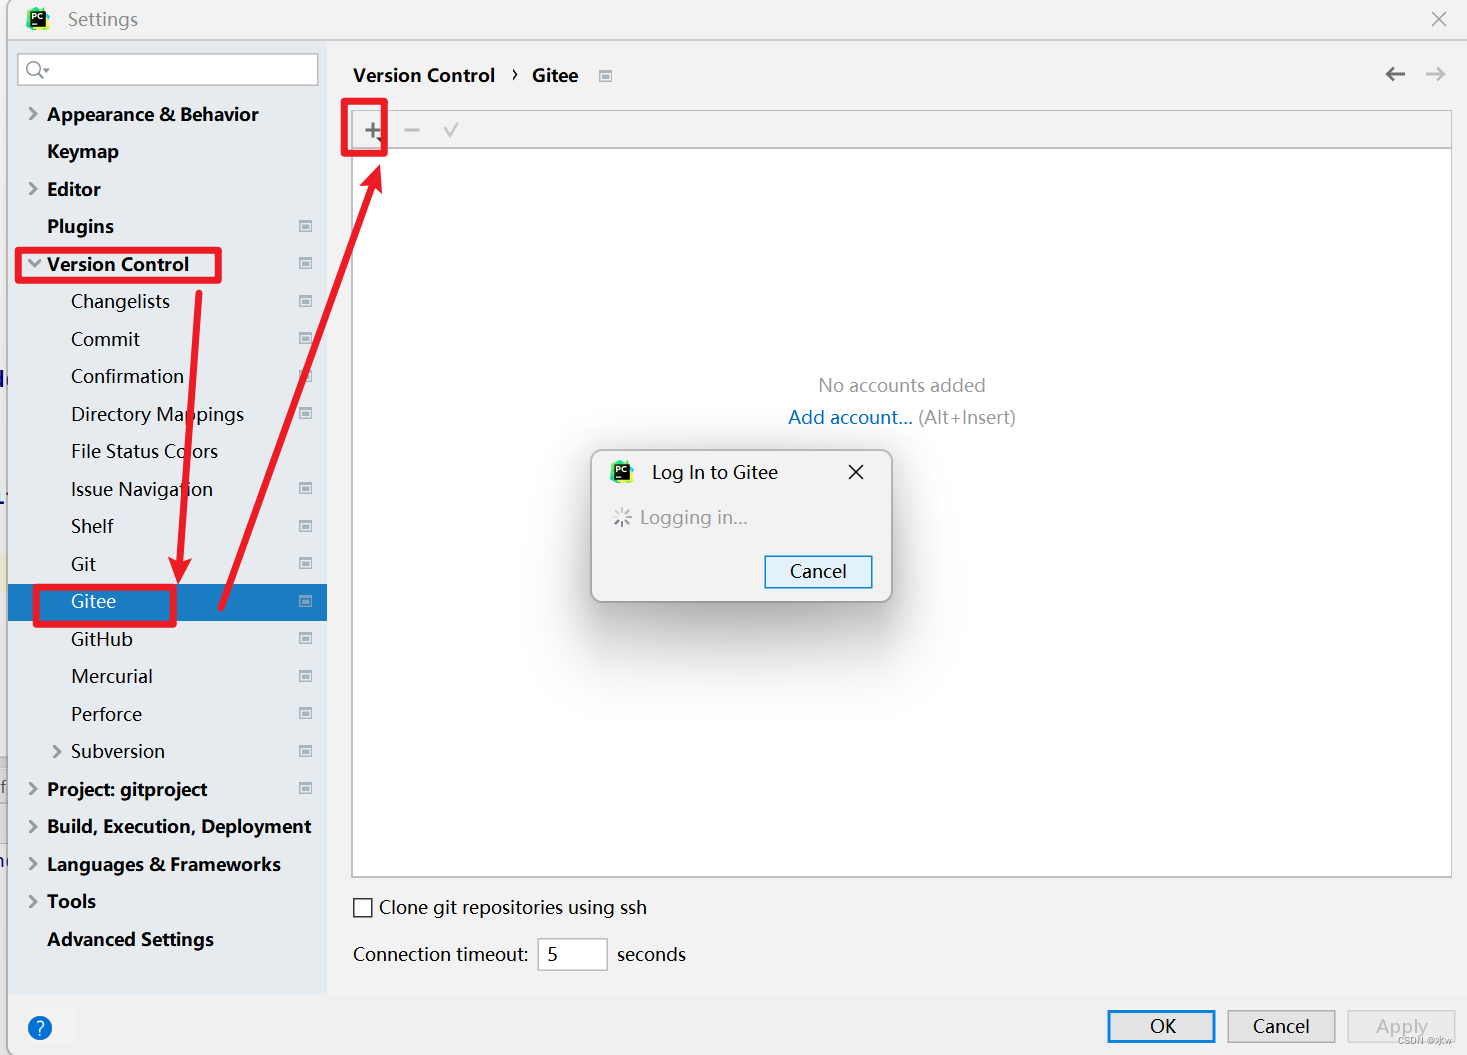Open the help question mark icon
This screenshot has height=1055, width=1467.
tap(40, 1027)
